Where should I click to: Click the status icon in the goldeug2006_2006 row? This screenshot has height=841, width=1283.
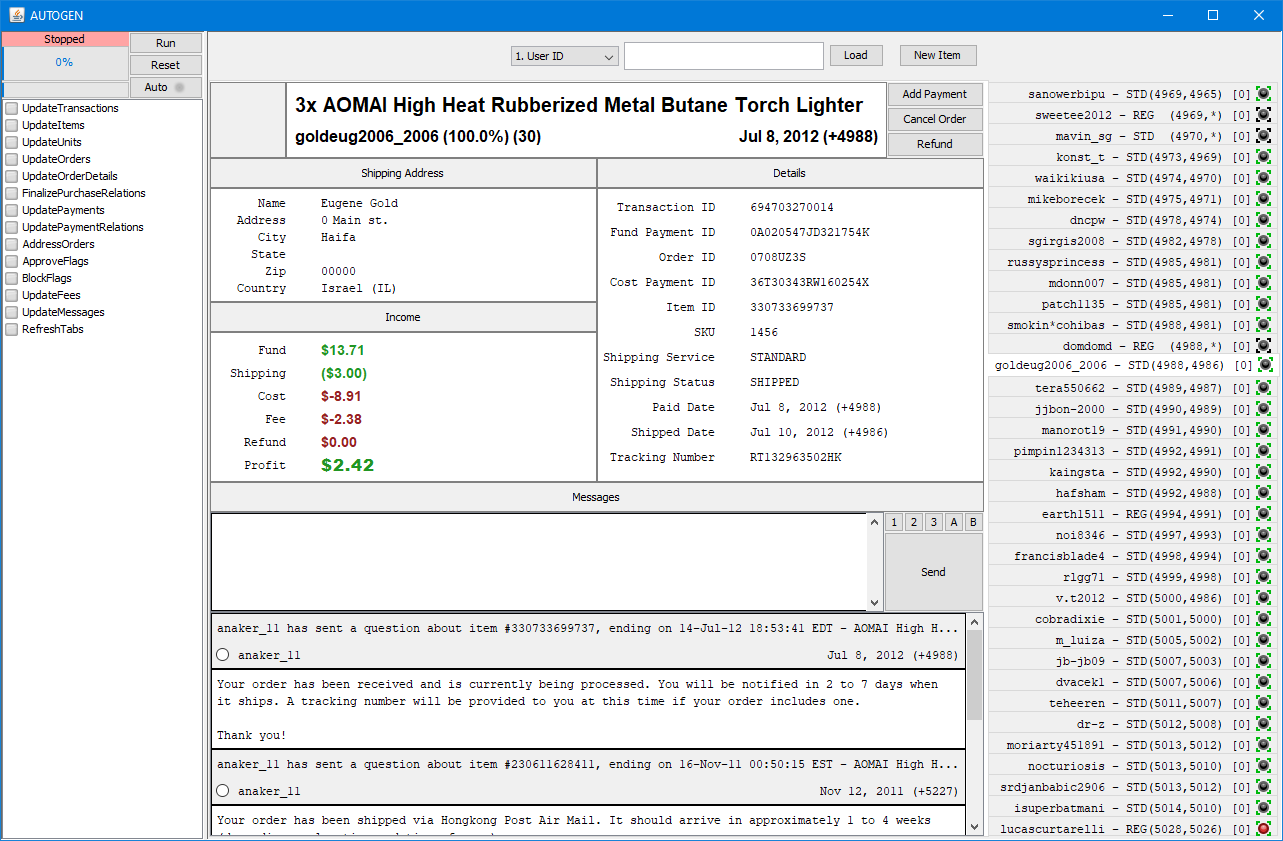click(1264, 365)
